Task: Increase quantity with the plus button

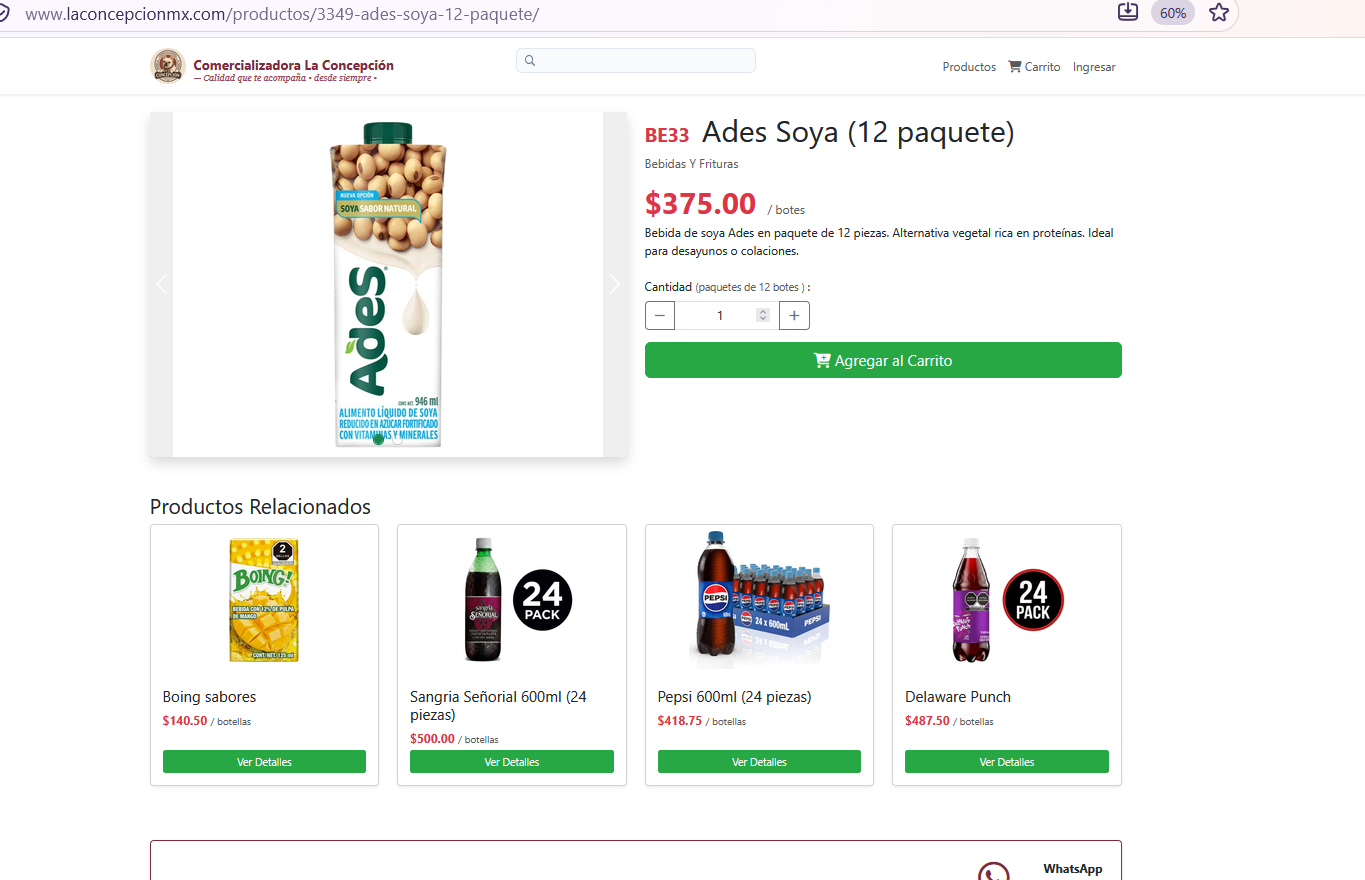Action: tap(794, 316)
